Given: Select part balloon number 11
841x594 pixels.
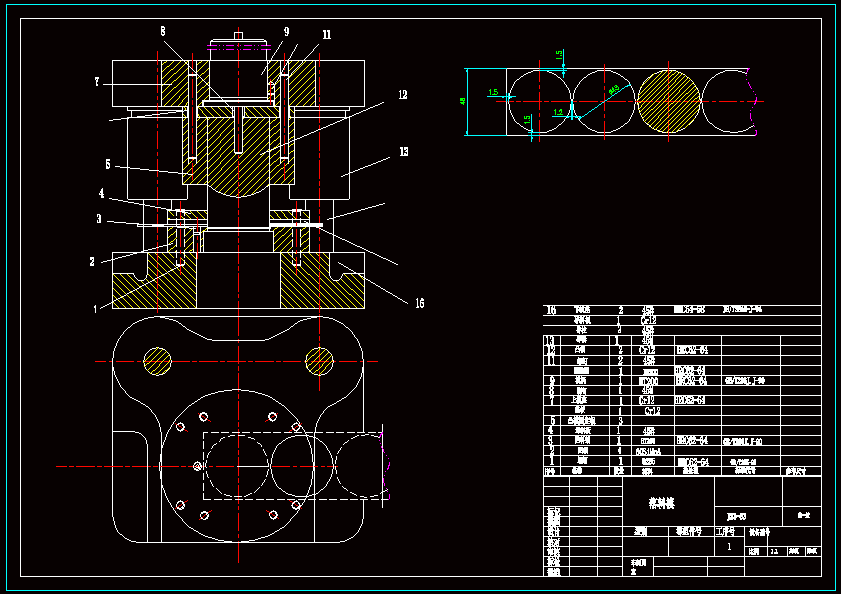Looking at the screenshot, I should 327,35.
